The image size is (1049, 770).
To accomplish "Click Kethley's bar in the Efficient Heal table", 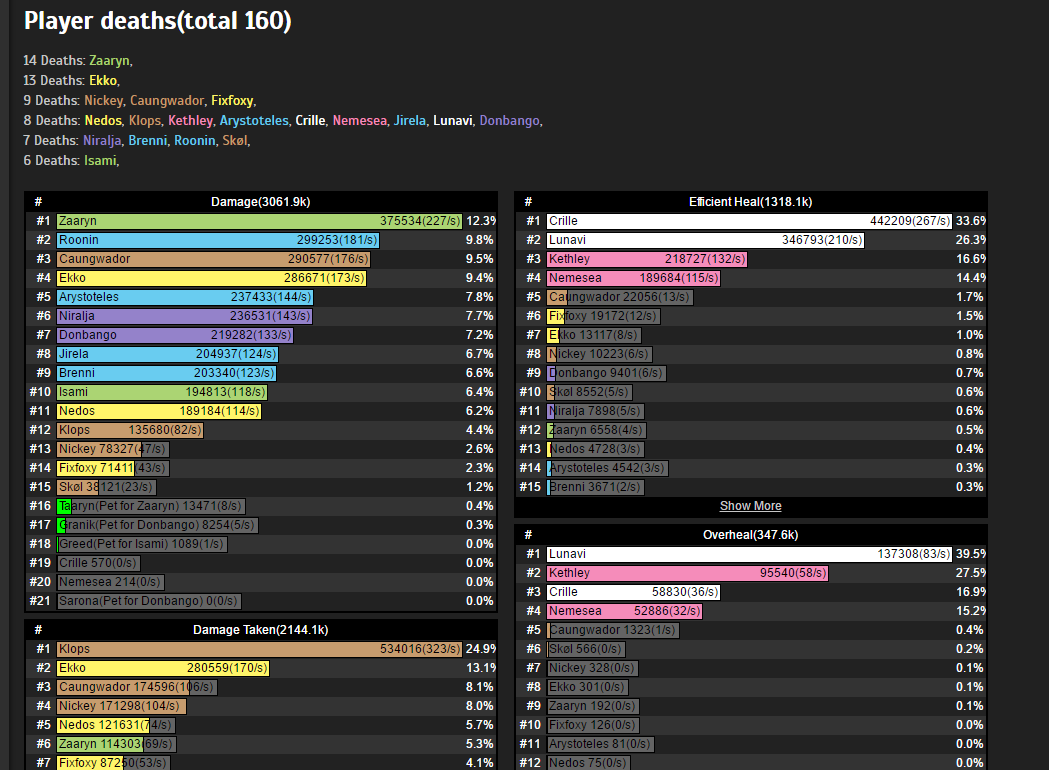I will tap(648, 259).
